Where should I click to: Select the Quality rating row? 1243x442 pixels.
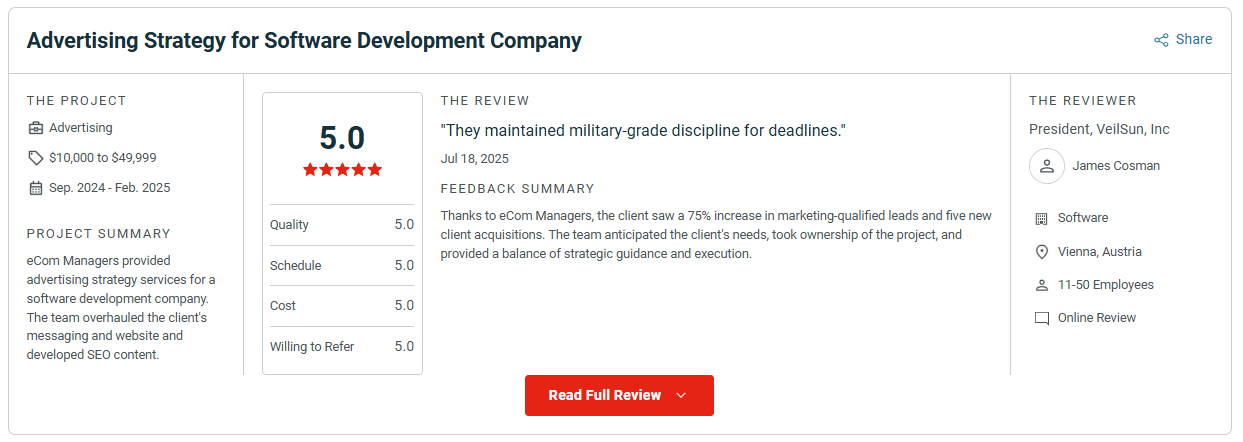coord(342,225)
